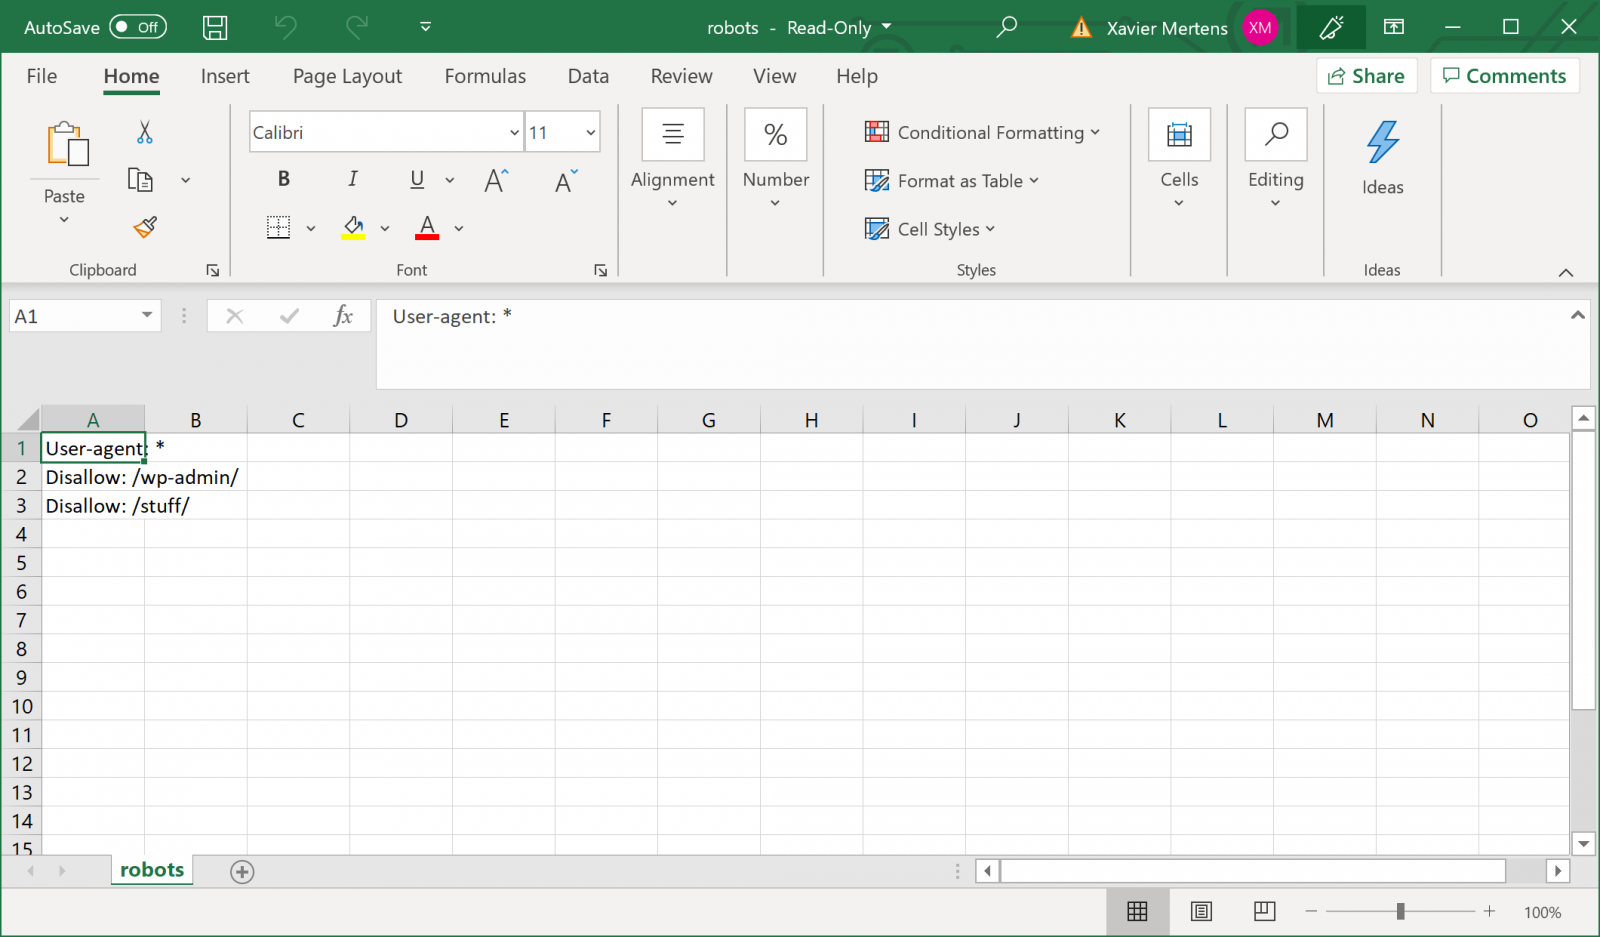1600x937 pixels.
Task: Open the Comments button
Action: [x=1504, y=76]
